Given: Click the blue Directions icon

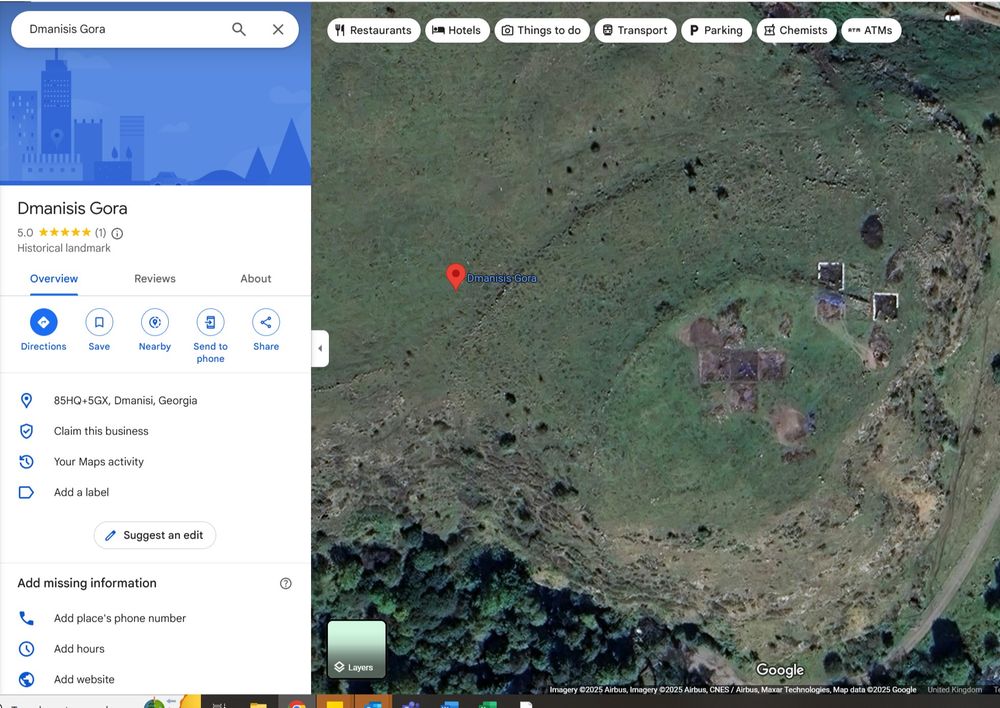Looking at the screenshot, I should [x=43, y=322].
